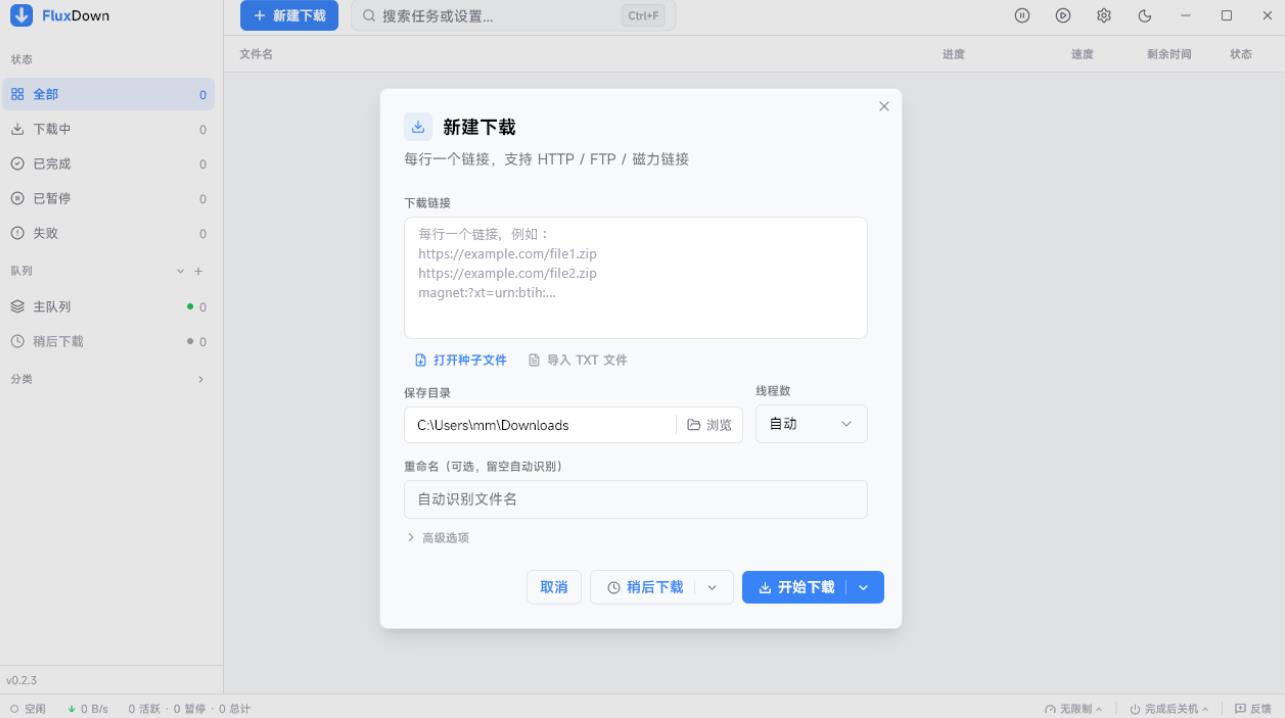Select 下载中 in the sidebar

[x=108, y=129]
